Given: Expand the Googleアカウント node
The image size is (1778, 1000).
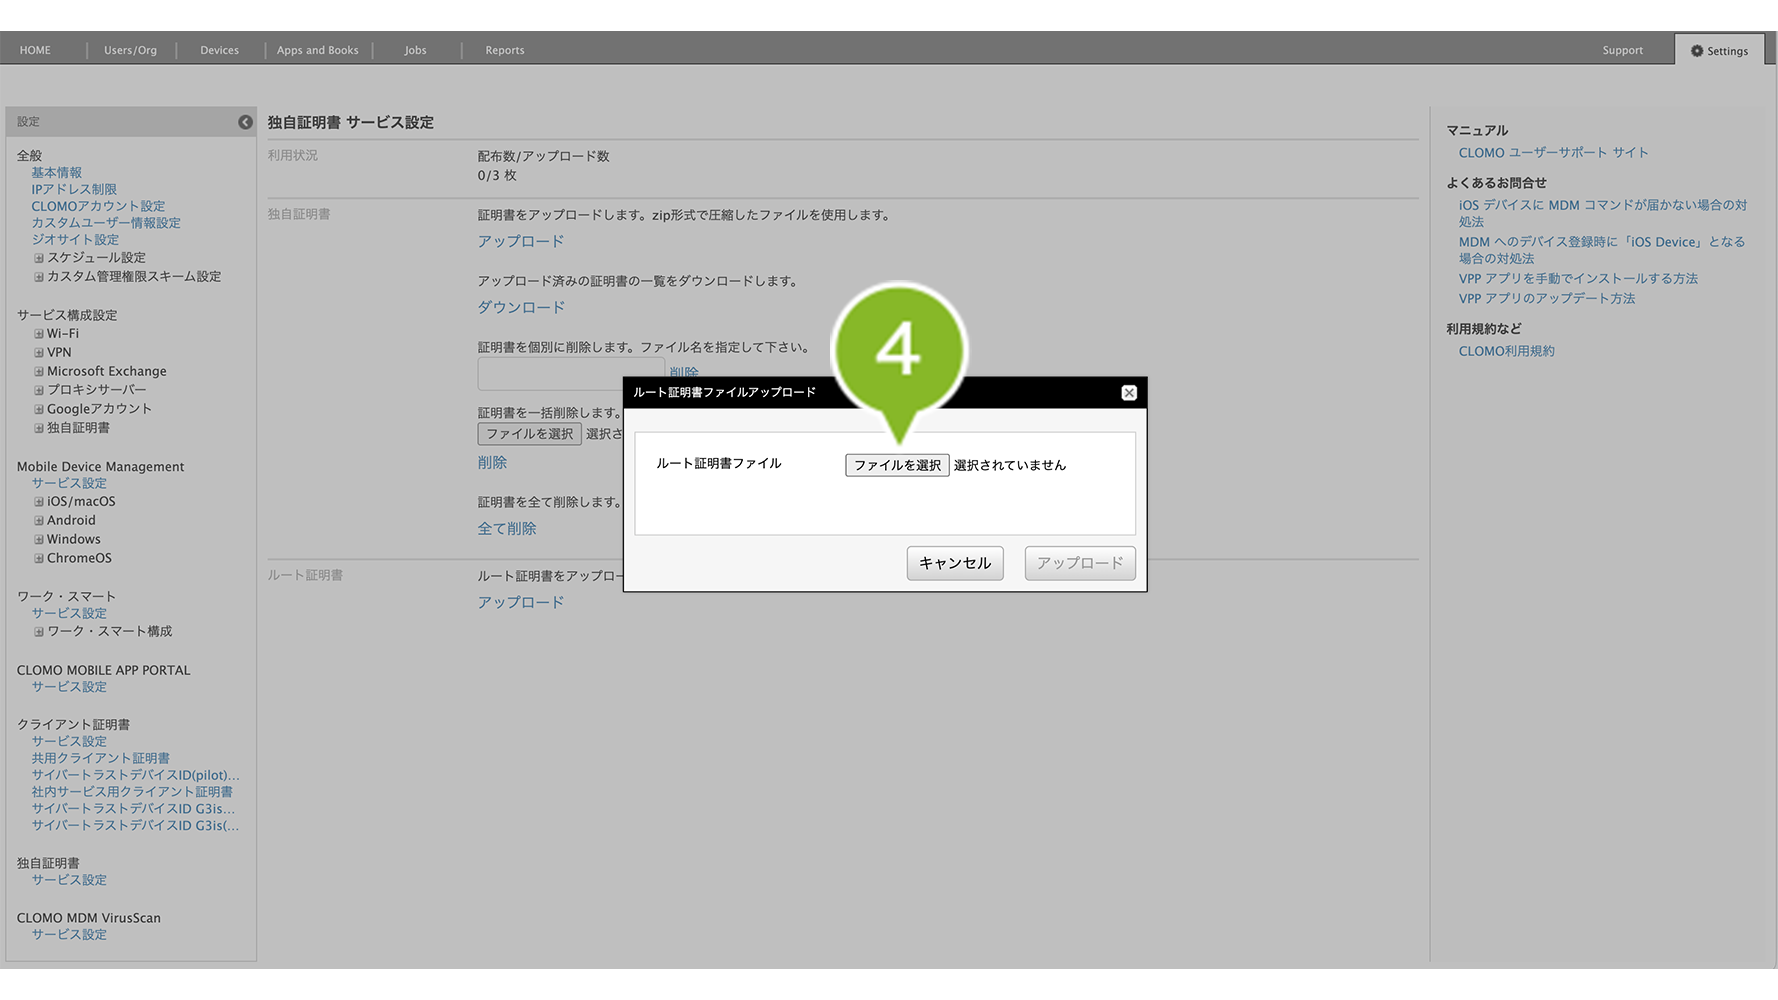Looking at the screenshot, I should (x=39, y=410).
